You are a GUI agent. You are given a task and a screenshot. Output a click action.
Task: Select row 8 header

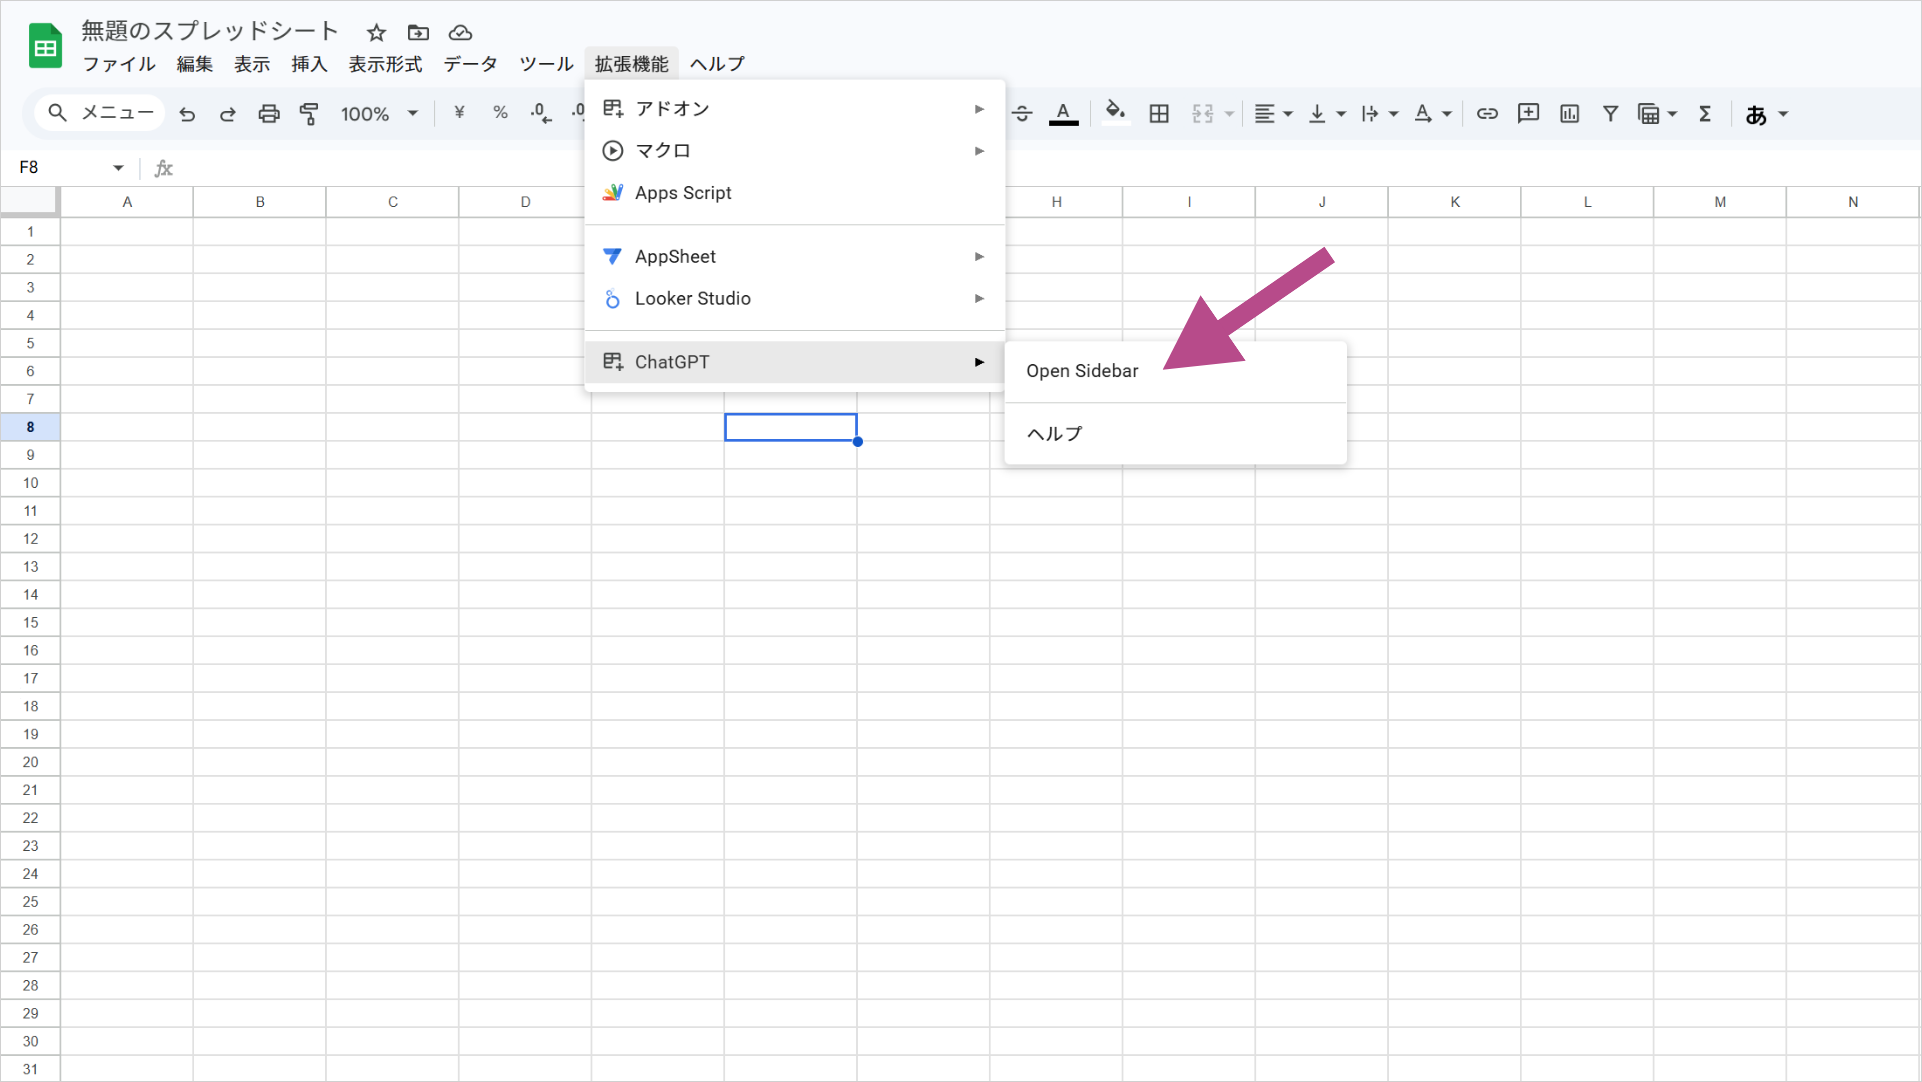(30, 427)
